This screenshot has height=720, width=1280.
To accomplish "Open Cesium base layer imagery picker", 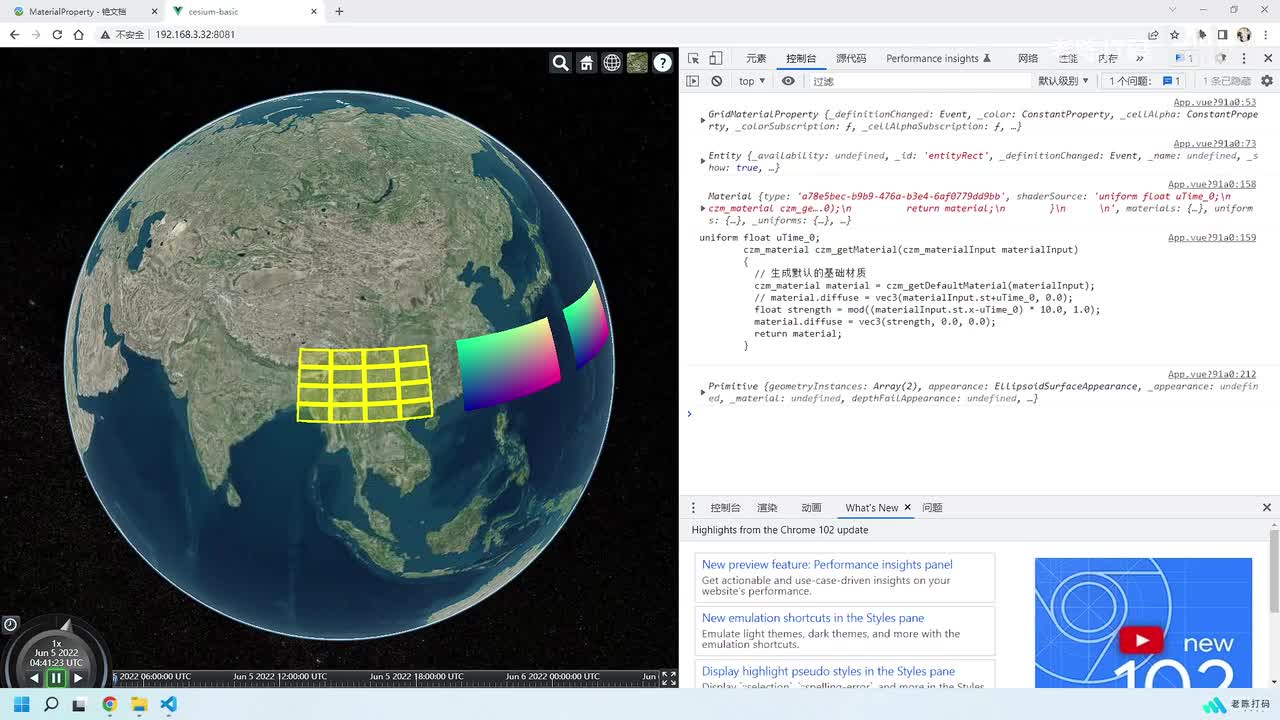I will tap(637, 63).
